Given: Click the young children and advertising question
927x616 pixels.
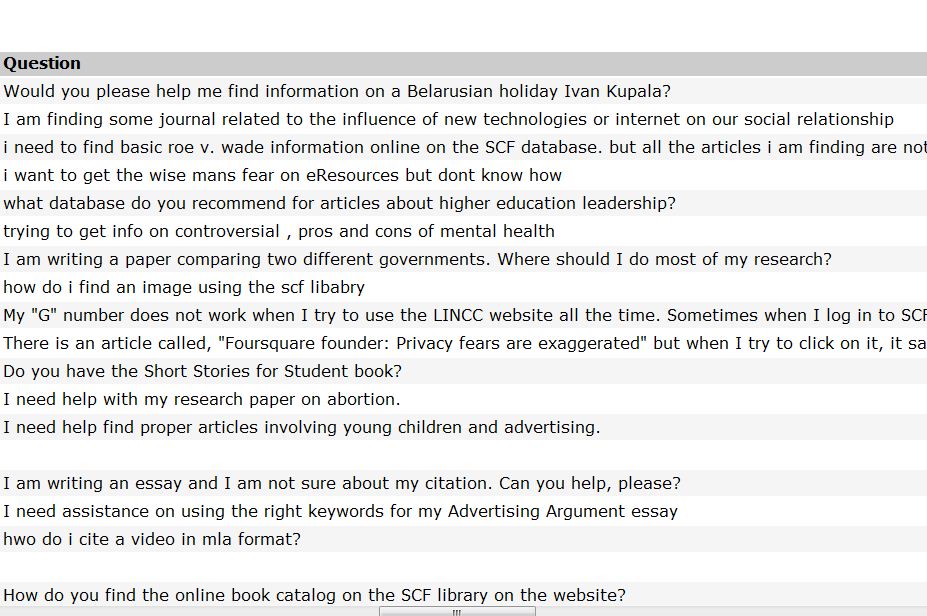Looking at the screenshot, I should (301, 428).
